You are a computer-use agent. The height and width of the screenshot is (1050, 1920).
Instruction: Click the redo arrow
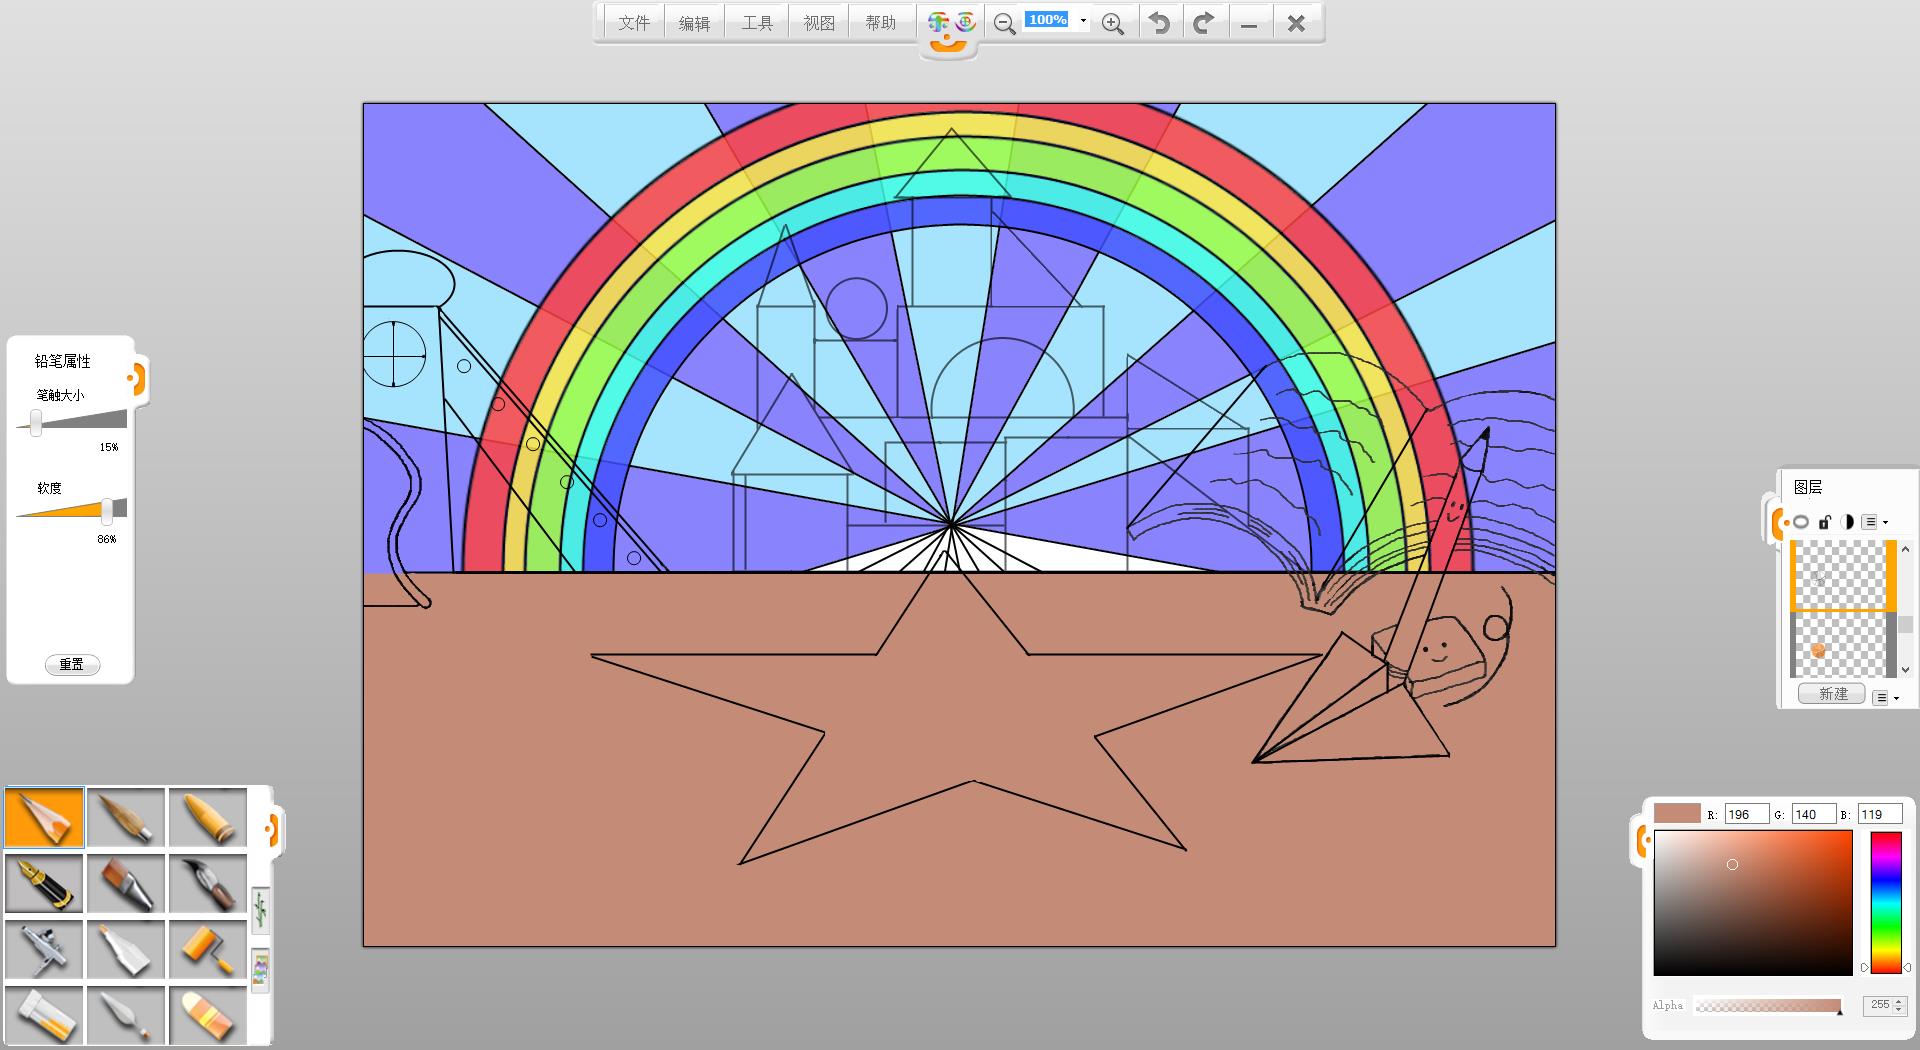(1204, 23)
